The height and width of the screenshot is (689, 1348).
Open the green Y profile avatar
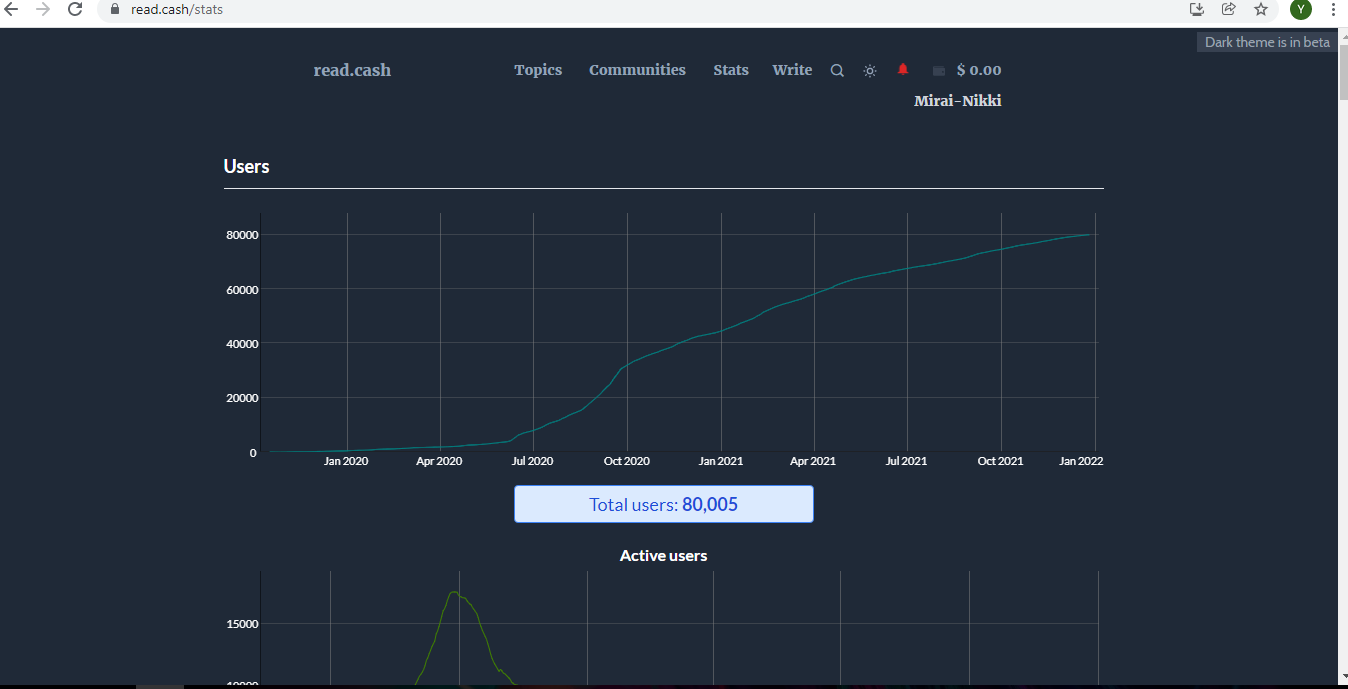1300,9
